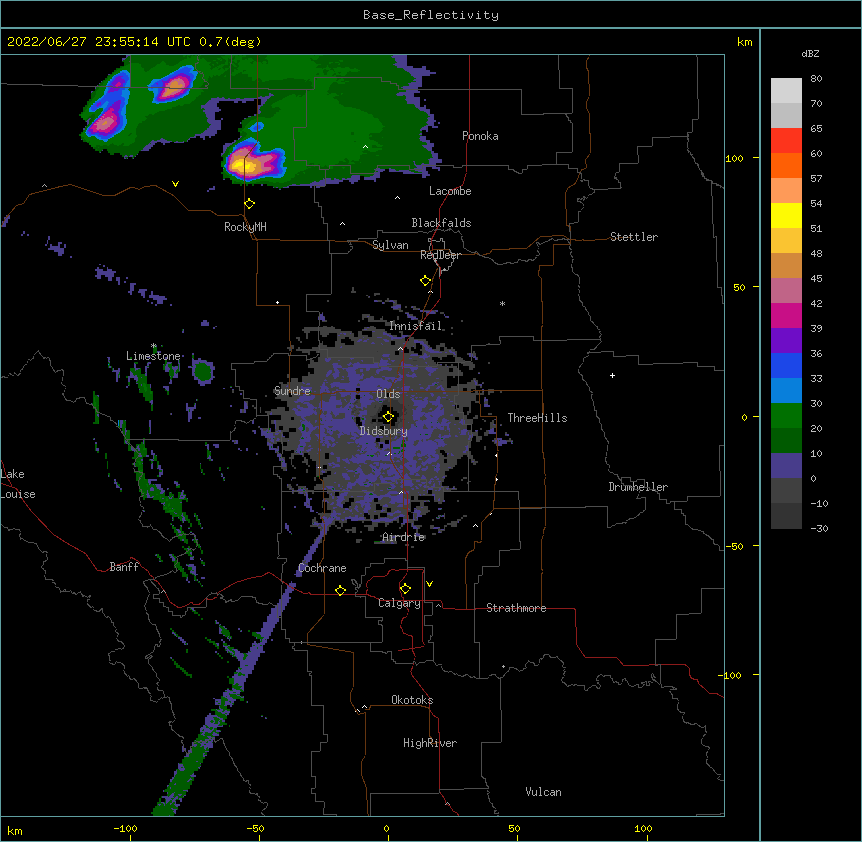Image resolution: width=862 pixels, height=842 pixels.
Task: Click the Okotoks town label
Action: pyautogui.click(x=412, y=700)
